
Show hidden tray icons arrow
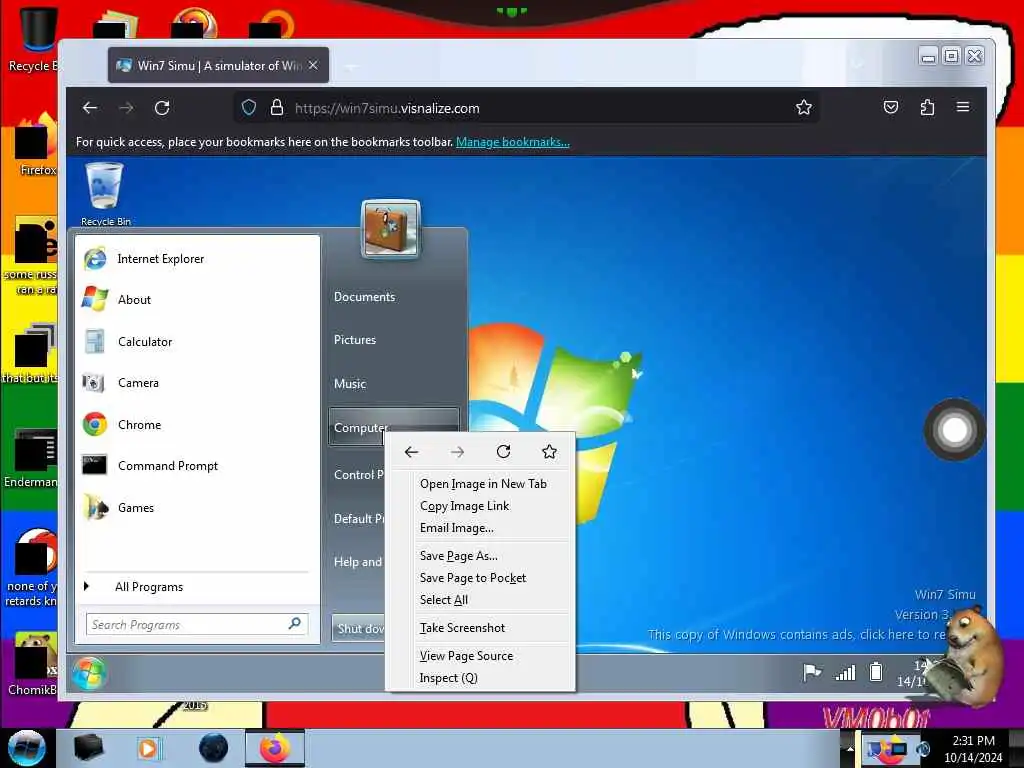coord(850,748)
